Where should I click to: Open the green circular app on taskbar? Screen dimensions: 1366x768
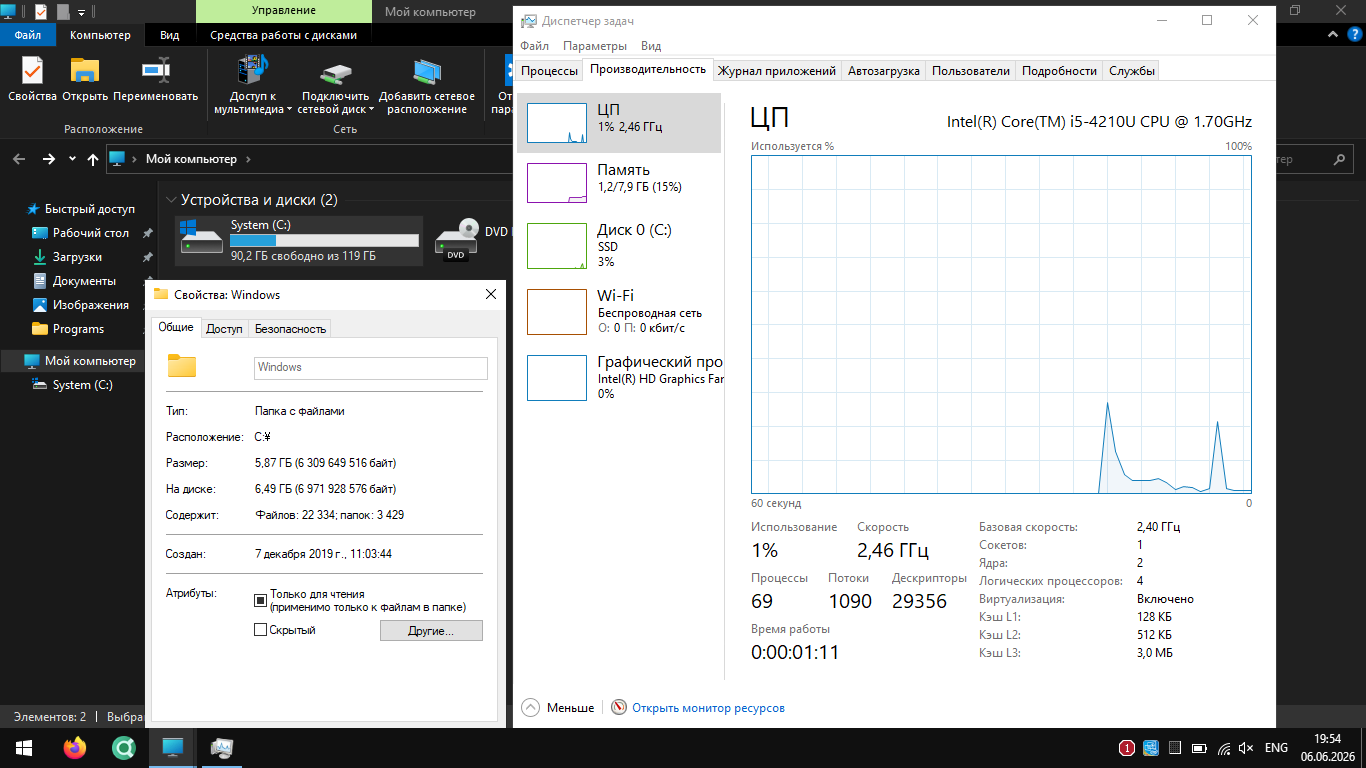(x=123, y=748)
